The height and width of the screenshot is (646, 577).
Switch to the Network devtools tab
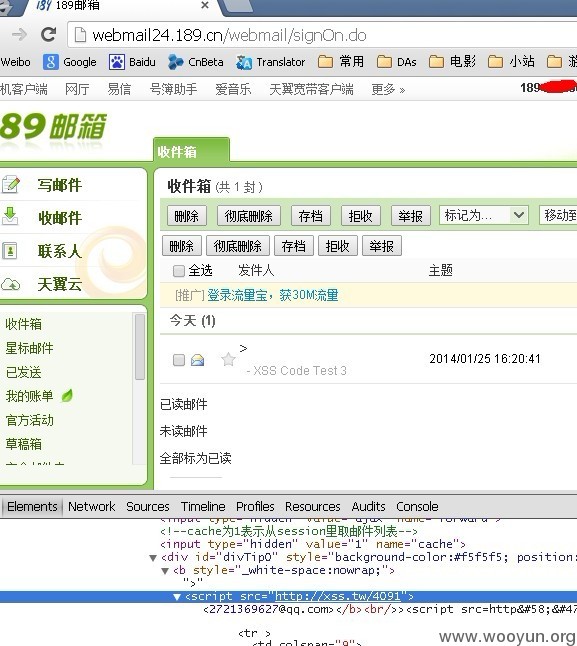pyautogui.click(x=91, y=506)
